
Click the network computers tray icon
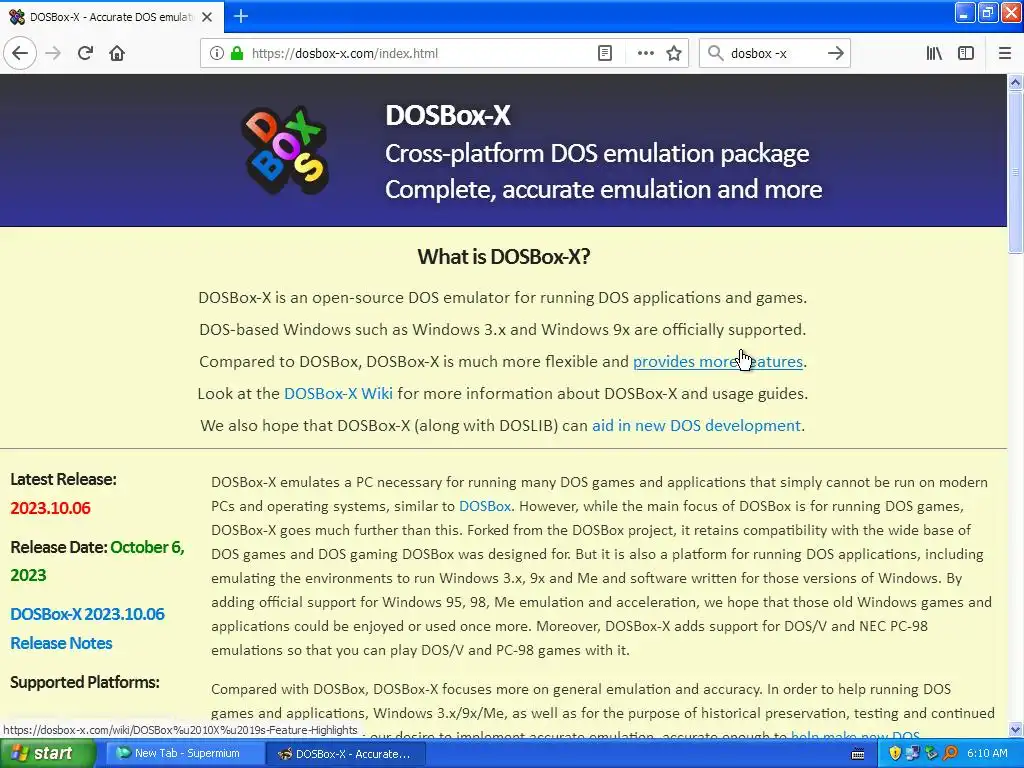[x=913, y=753]
